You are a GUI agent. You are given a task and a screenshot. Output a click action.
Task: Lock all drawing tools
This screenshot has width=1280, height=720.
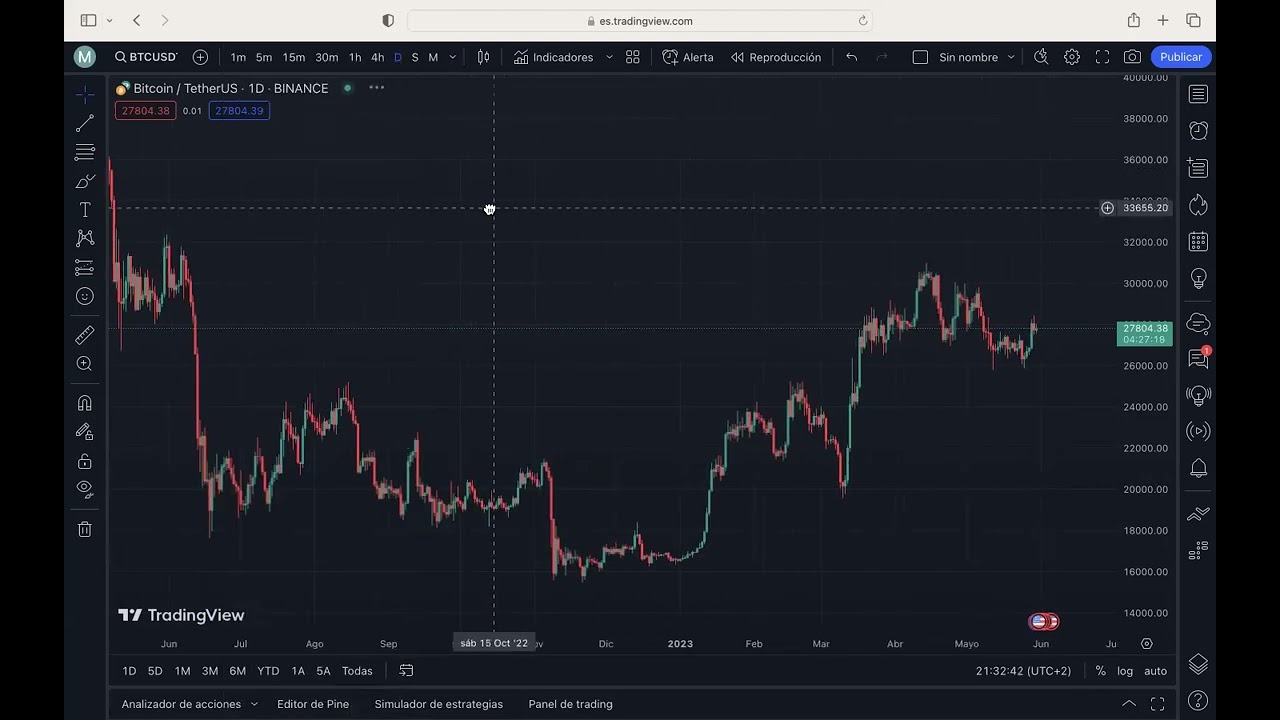[85, 461]
